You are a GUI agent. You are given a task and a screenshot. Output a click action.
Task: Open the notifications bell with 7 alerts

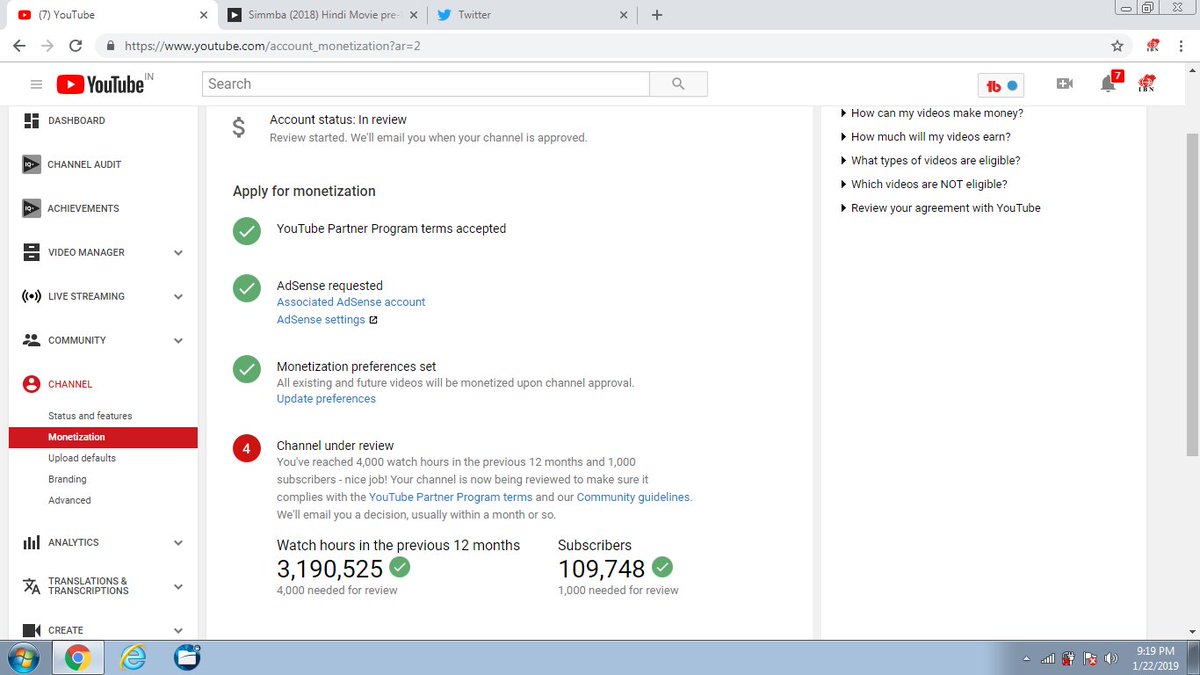click(1109, 83)
